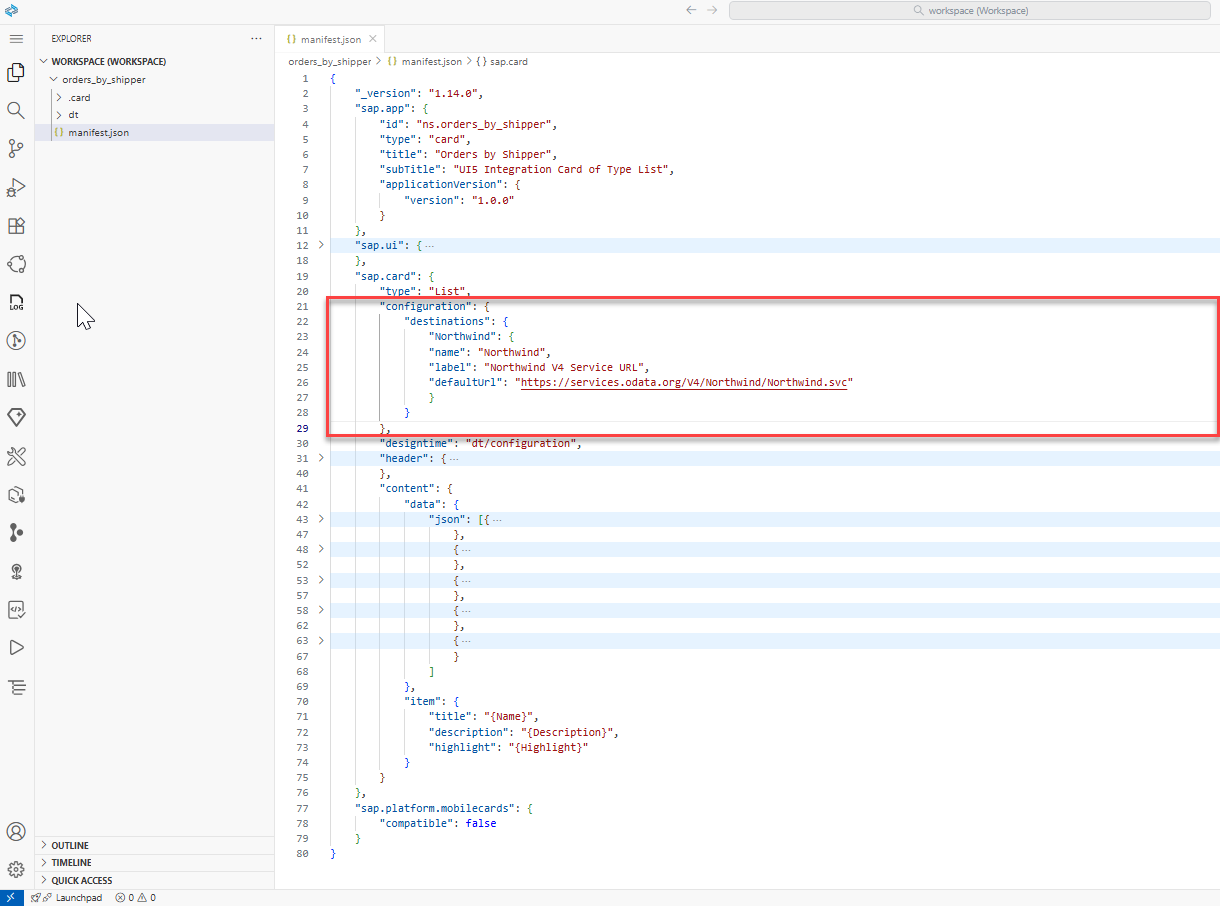This screenshot has height=906, width=1220.
Task: Click the sap.card breadcrumb segment
Action: pyautogui.click(x=502, y=62)
